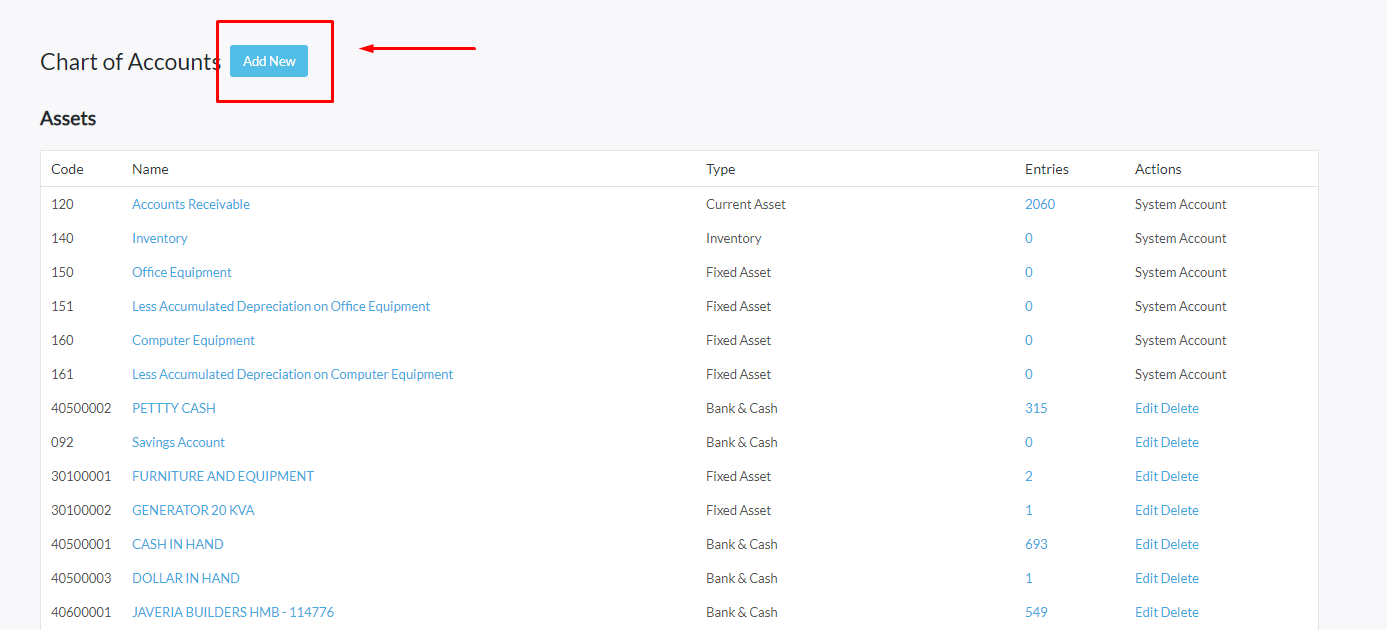Delete the Savings Account row
The image size is (1387, 630).
click(1180, 442)
